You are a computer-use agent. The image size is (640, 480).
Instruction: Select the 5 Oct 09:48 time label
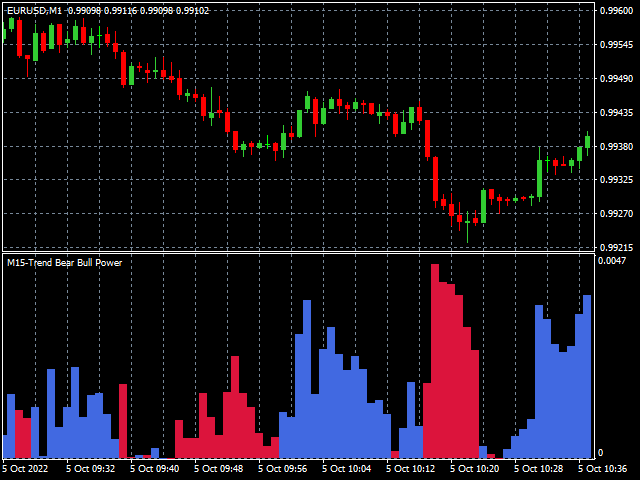tap(218, 468)
